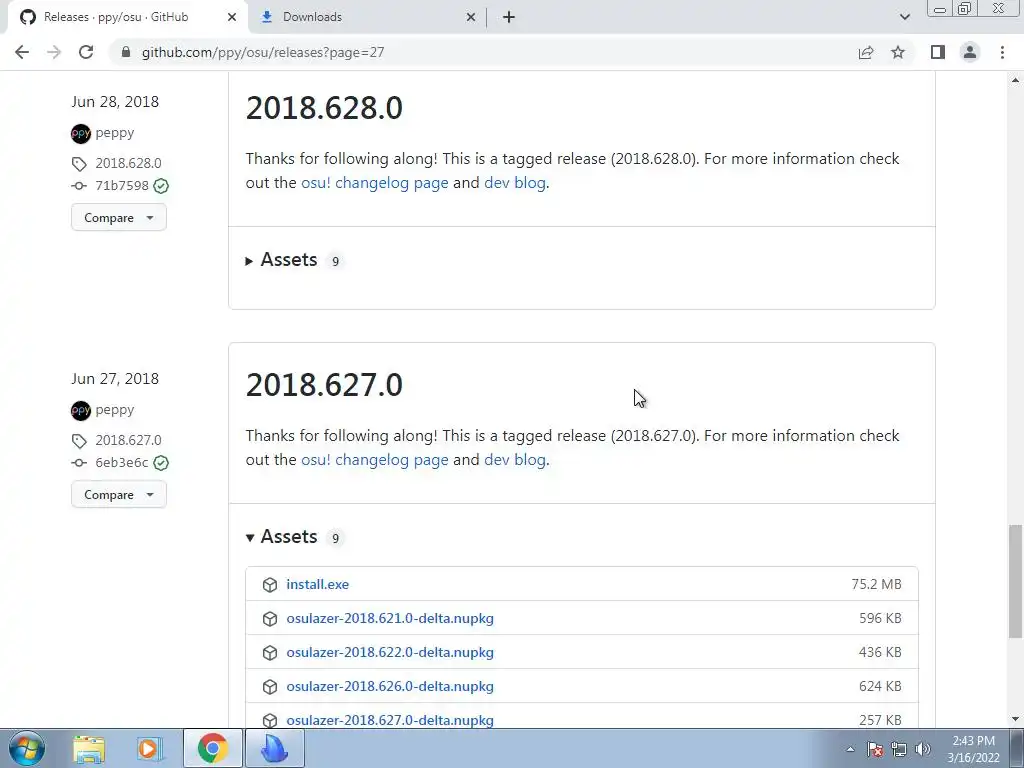This screenshot has width=1024, height=768.
Task: Open Compare dropdown for 2018.627.0
Action: [119, 494]
